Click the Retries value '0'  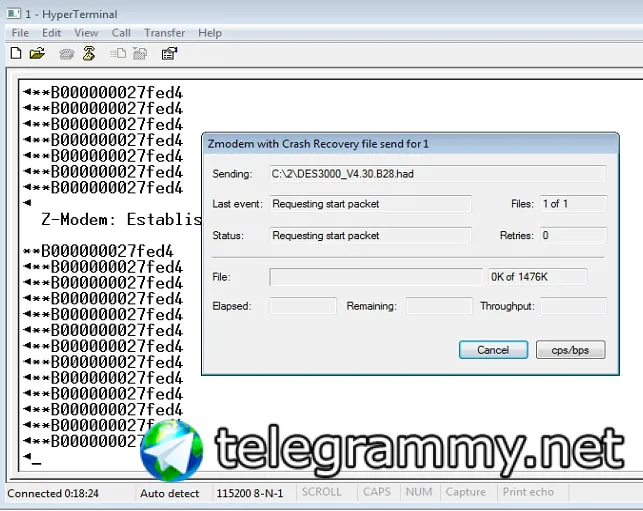point(573,235)
